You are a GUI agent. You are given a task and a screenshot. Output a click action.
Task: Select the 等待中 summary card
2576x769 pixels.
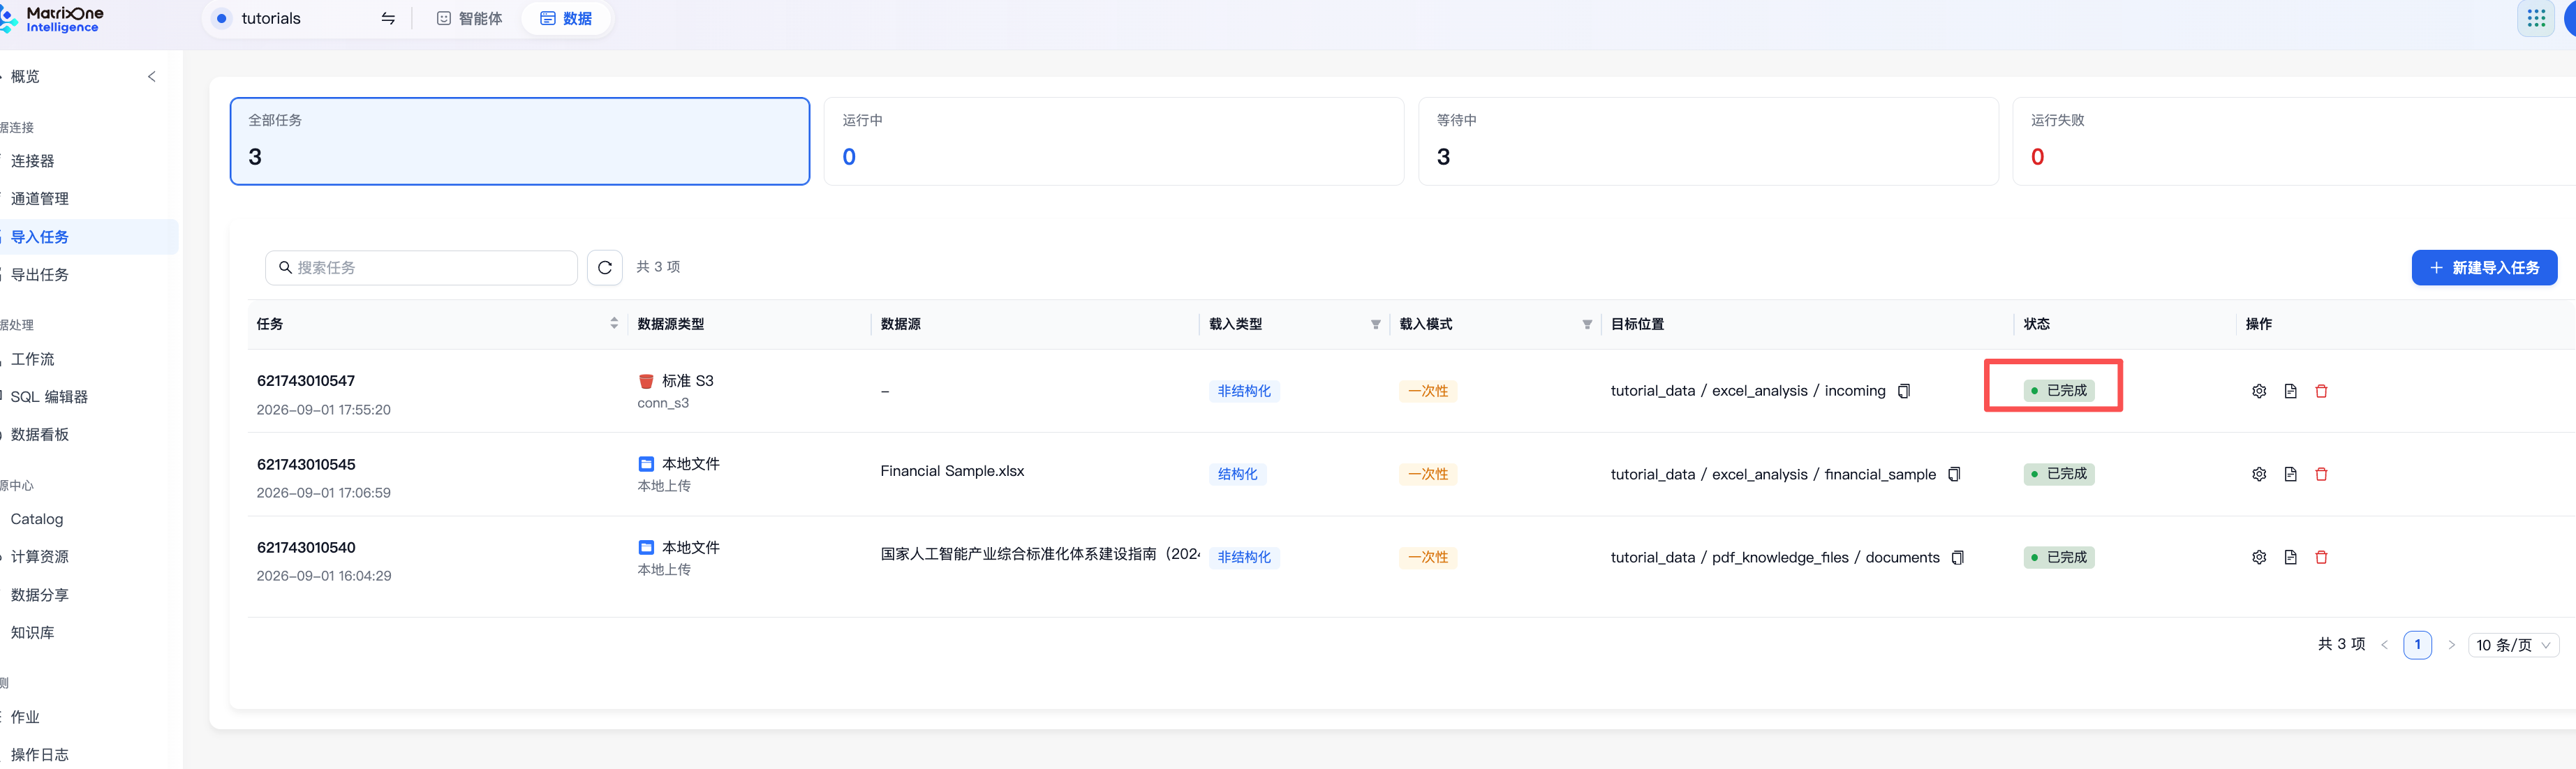[1708, 141]
